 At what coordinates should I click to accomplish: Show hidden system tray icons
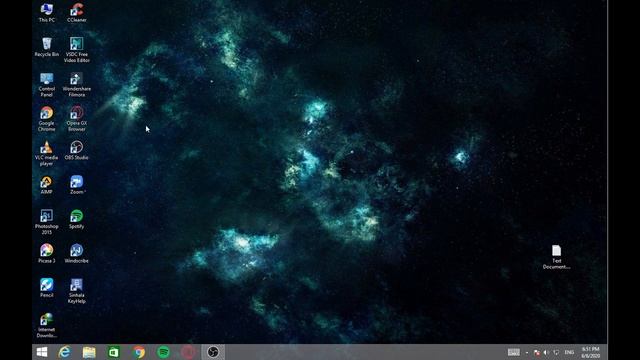coord(527,352)
